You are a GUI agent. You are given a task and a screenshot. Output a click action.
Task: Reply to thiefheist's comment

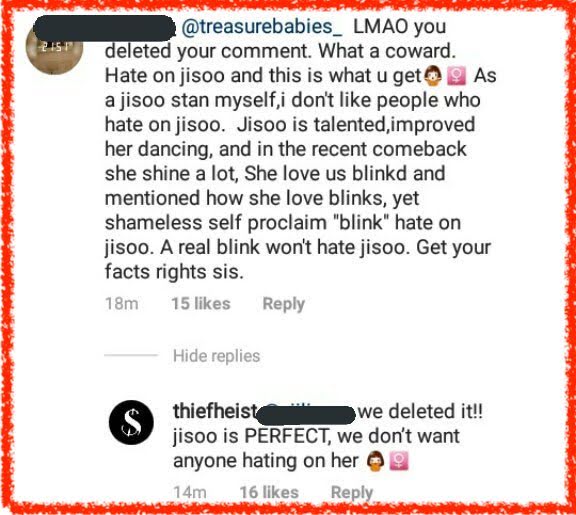tap(352, 493)
